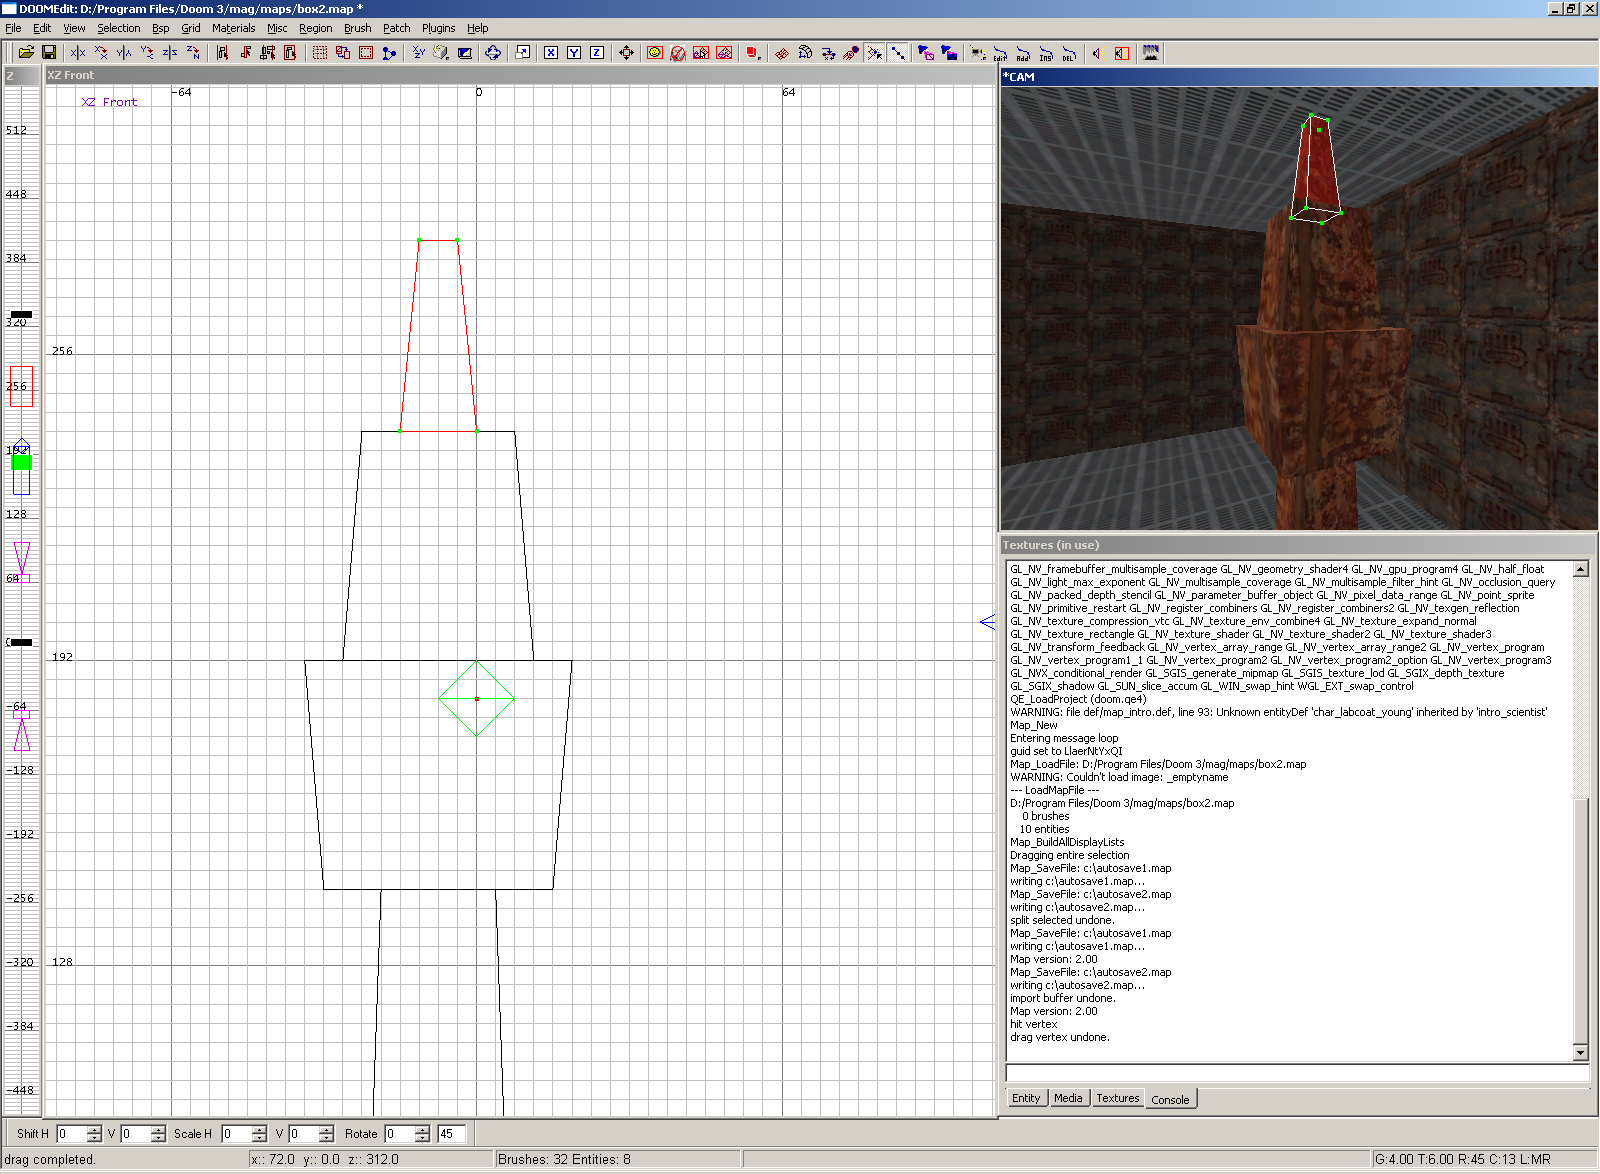
Task: Click the Scale H input field
Action: [x=236, y=1134]
